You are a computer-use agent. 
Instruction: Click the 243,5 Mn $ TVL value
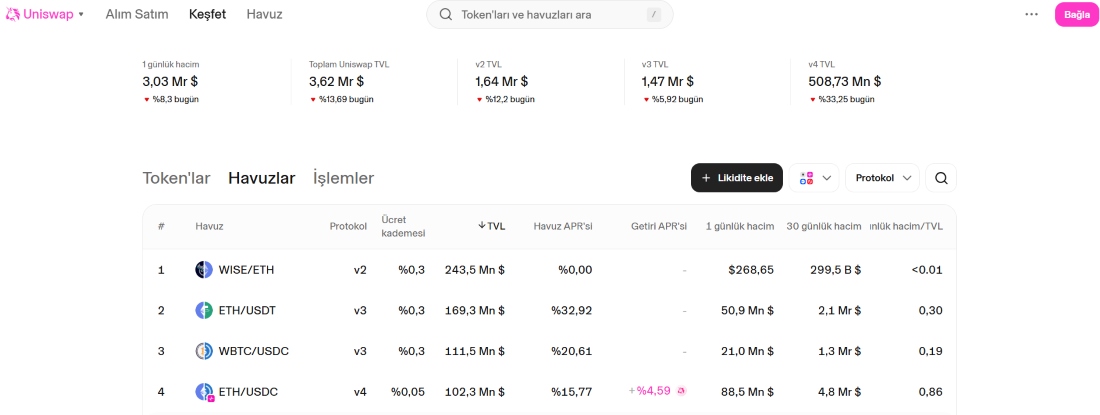[474, 270]
